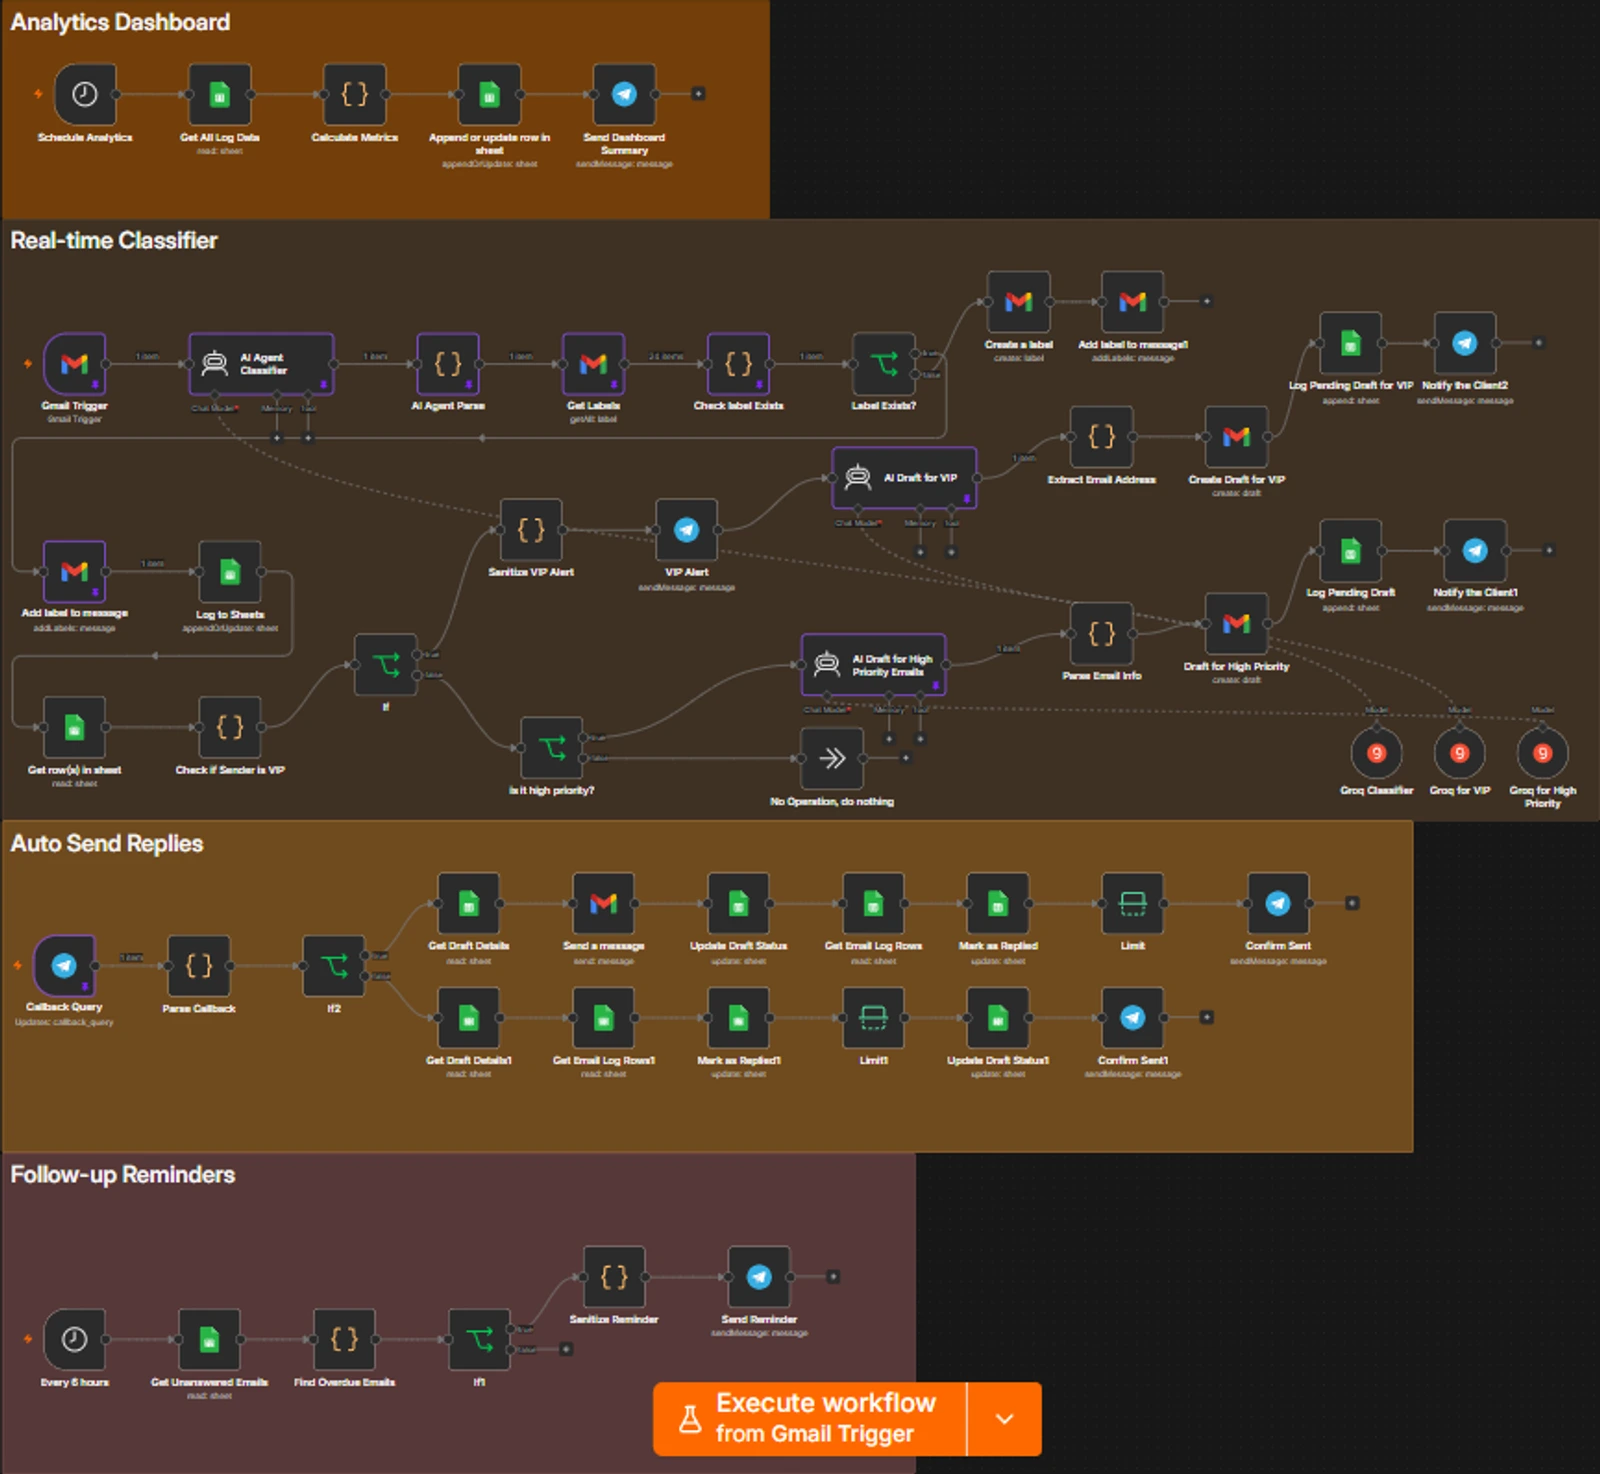Click the If2 branching node
The width and height of the screenshot is (1600, 1474).
coord(334,966)
